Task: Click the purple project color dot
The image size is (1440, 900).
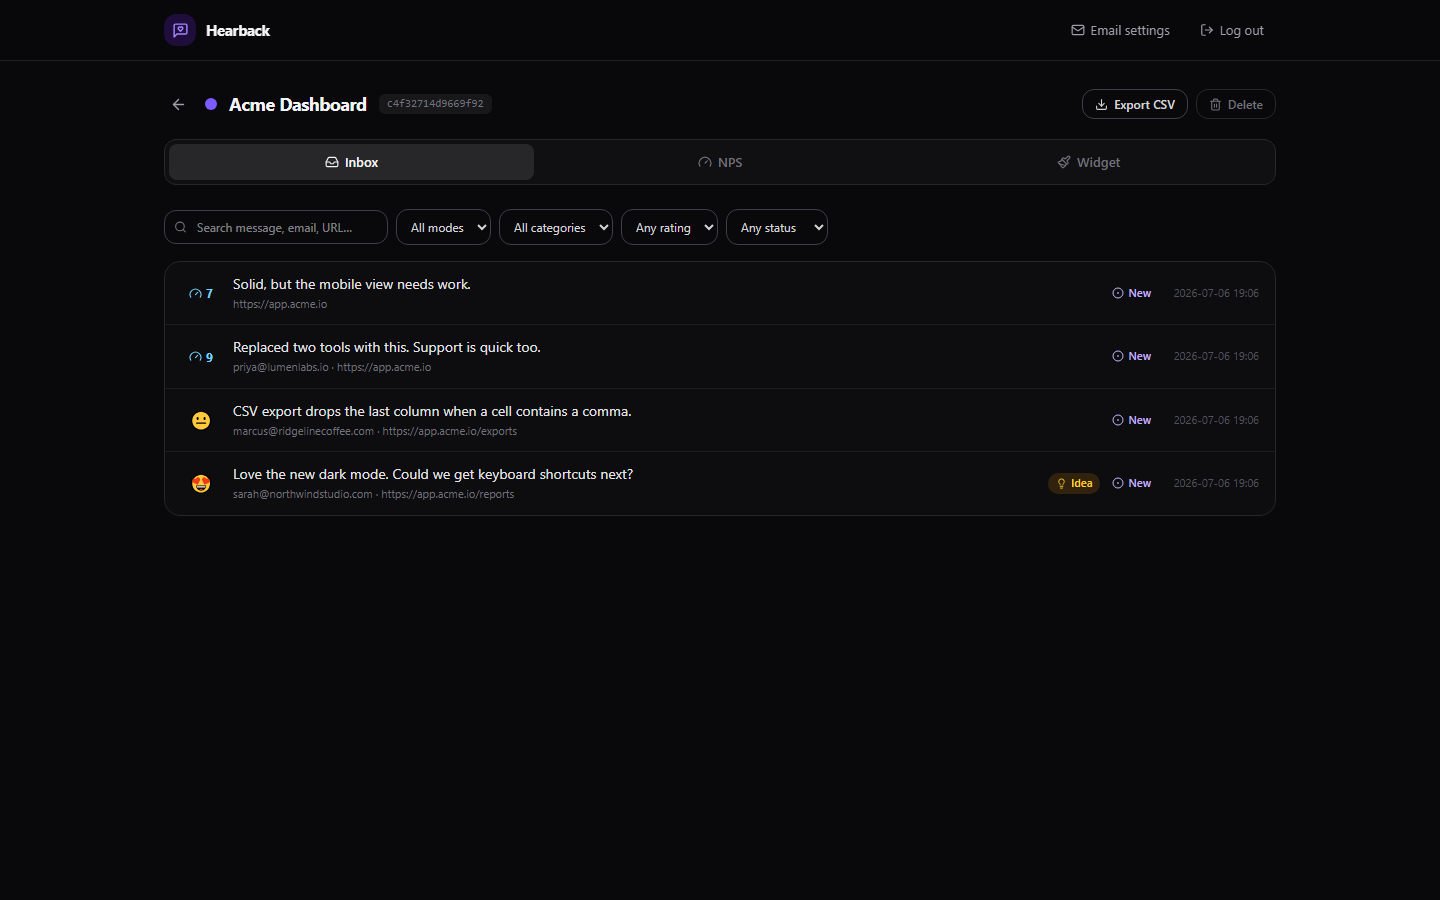Action: (x=211, y=104)
